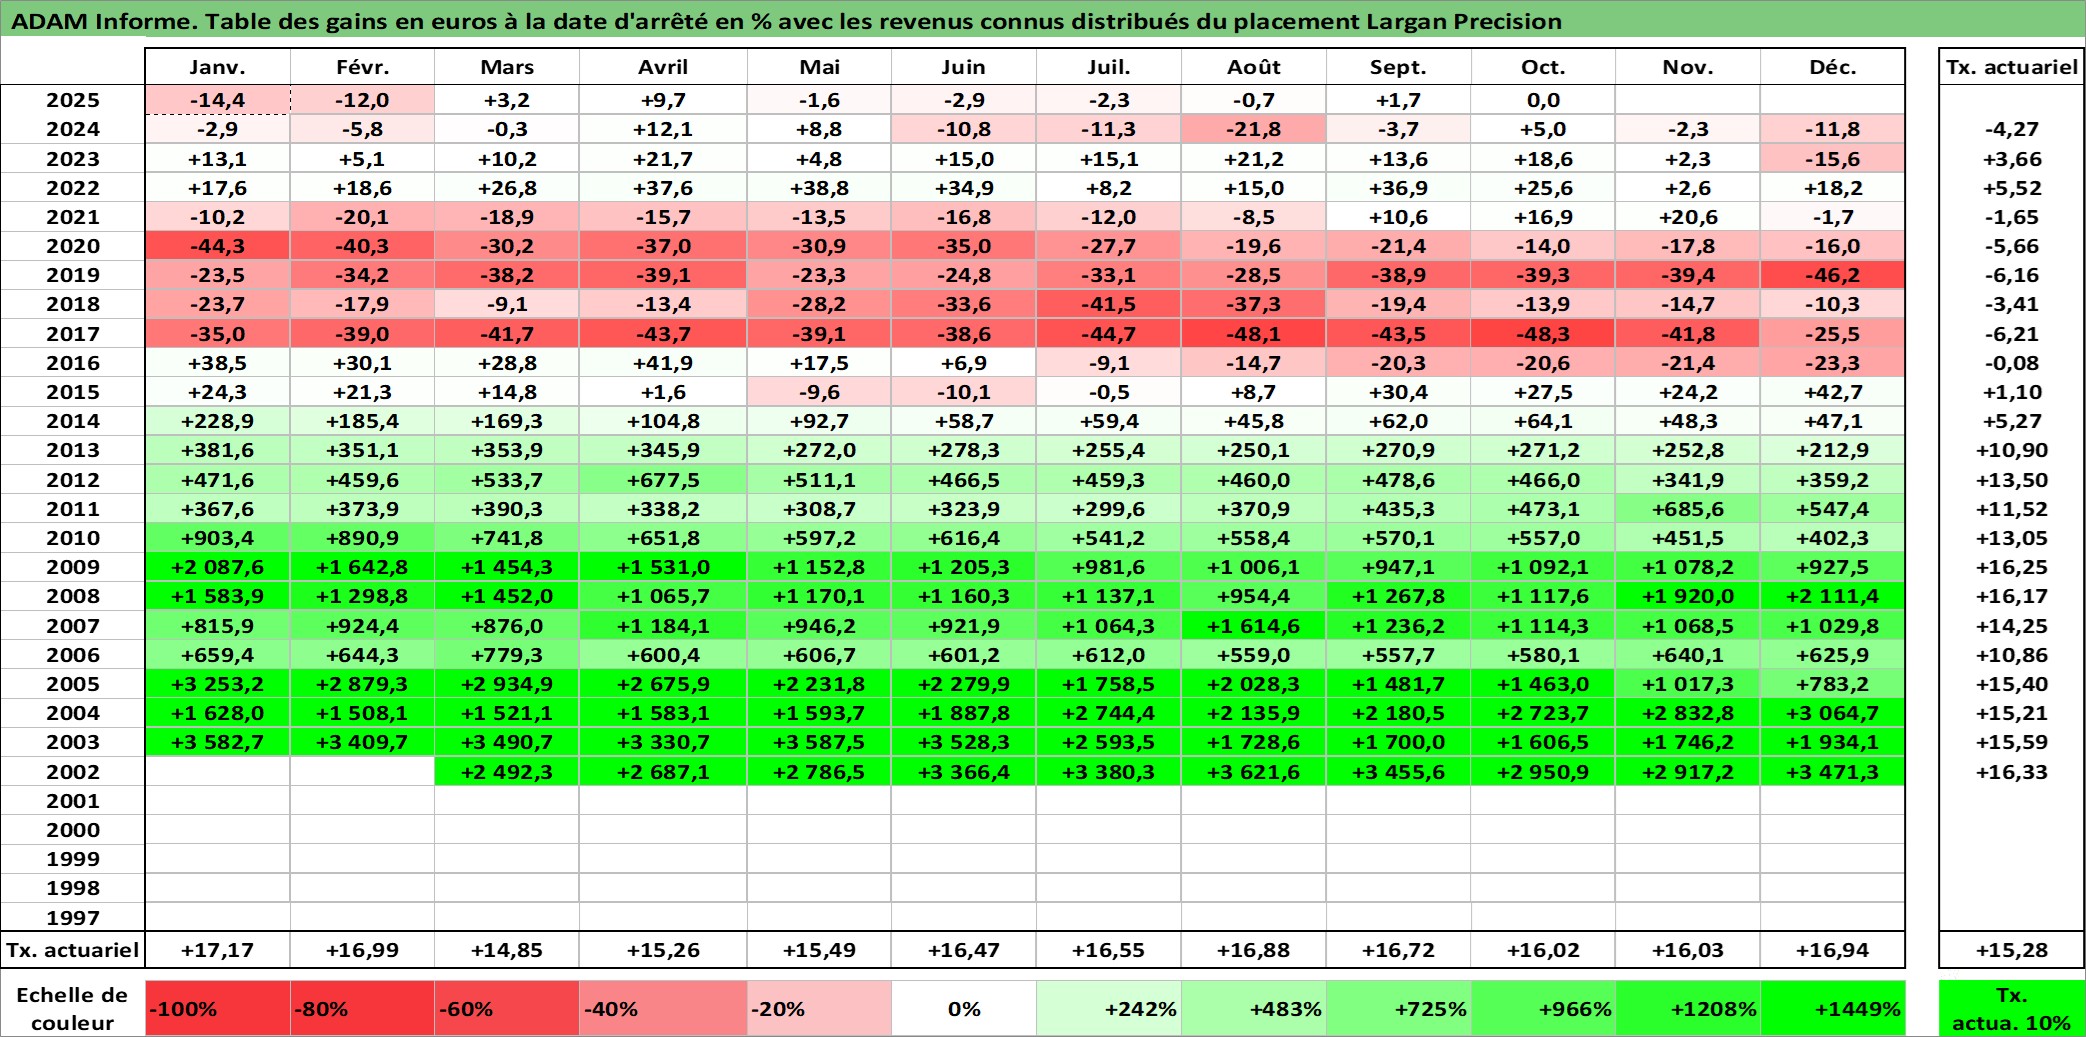Click the cell showing +42,7
Screen dimensions: 2086x1037
pyautogui.click(x=1833, y=392)
